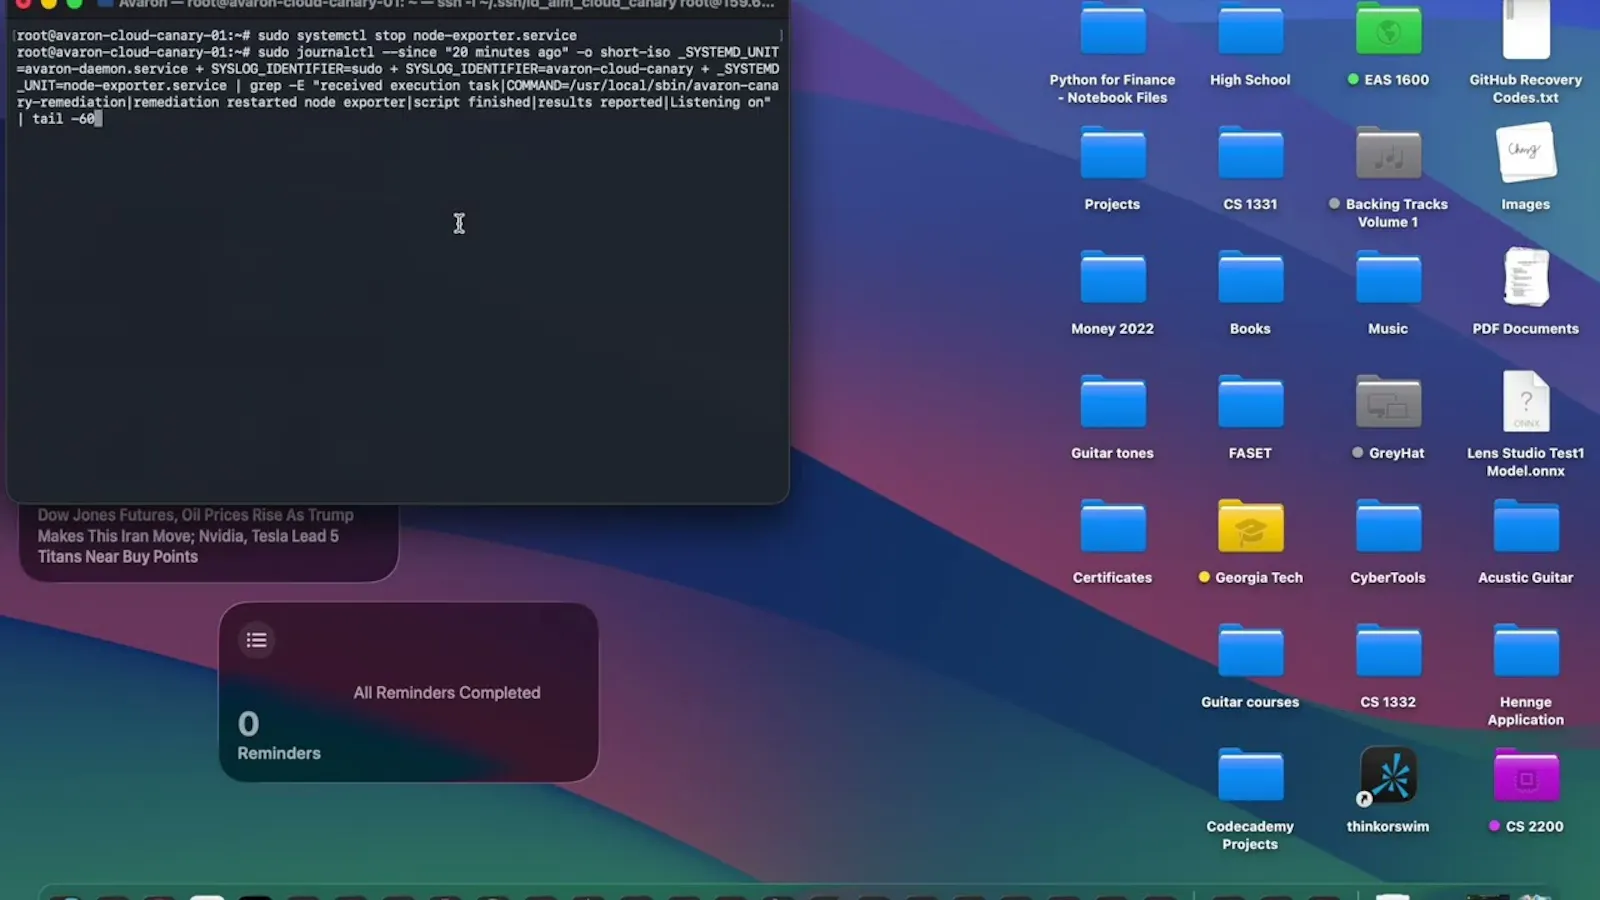Viewport: 1600px width, 900px height.
Task: Open the Certificates folder
Action: click(x=1112, y=526)
